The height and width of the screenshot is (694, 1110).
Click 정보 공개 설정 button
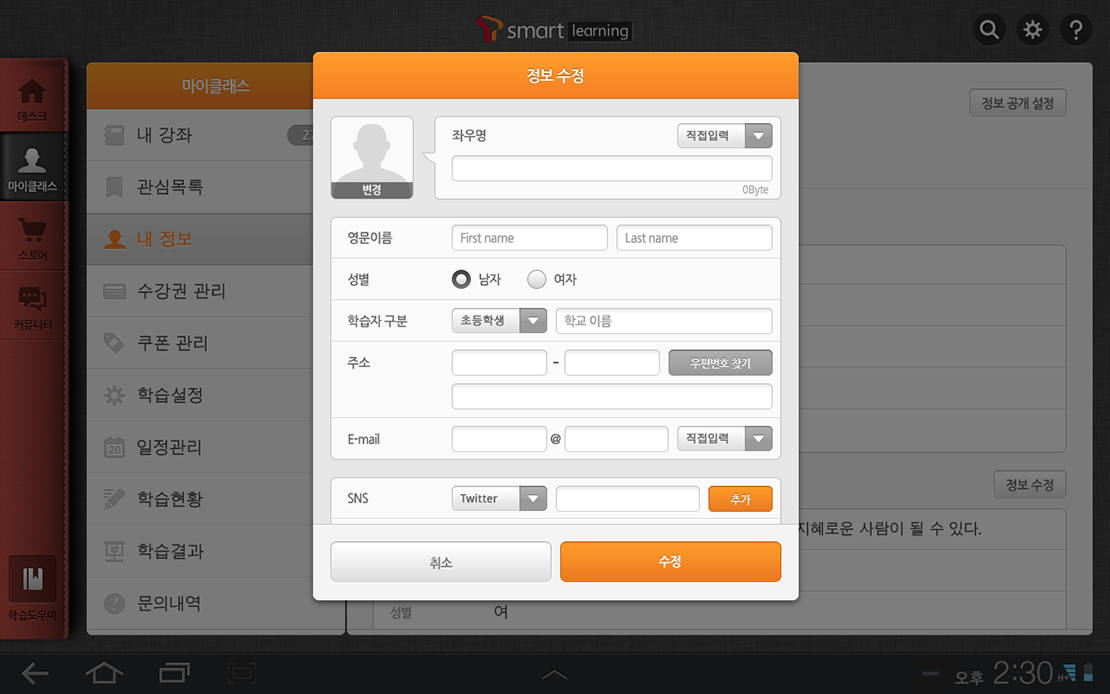pyautogui.click(x=1017, y=103)
